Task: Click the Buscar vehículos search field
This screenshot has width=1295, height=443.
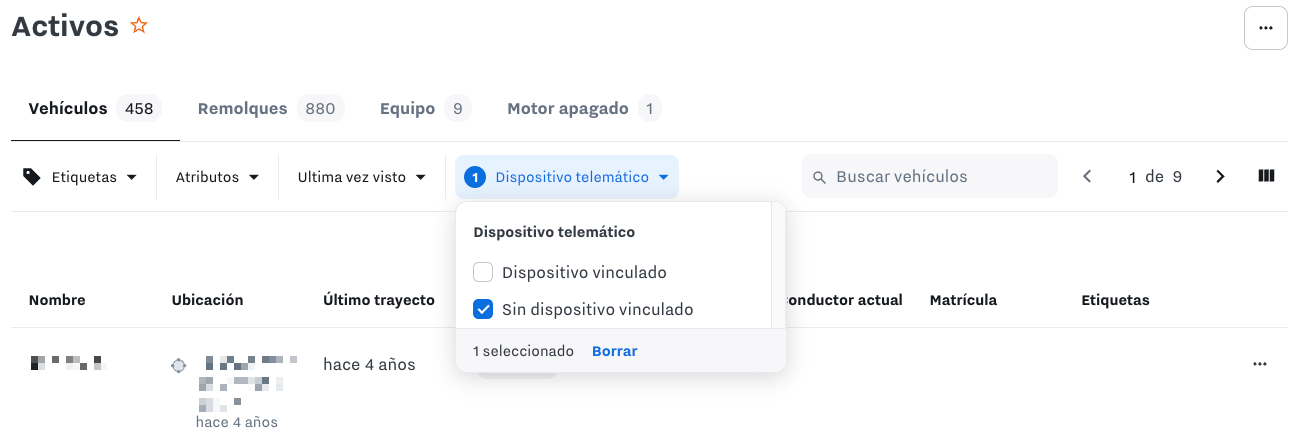Action: click(x=929, y=176)
